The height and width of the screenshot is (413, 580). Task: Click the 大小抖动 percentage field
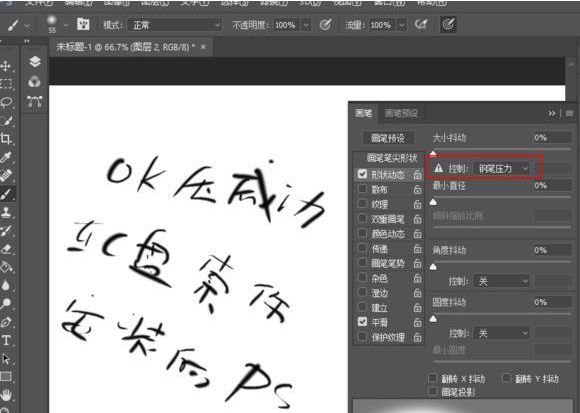(x=552, y=138)
